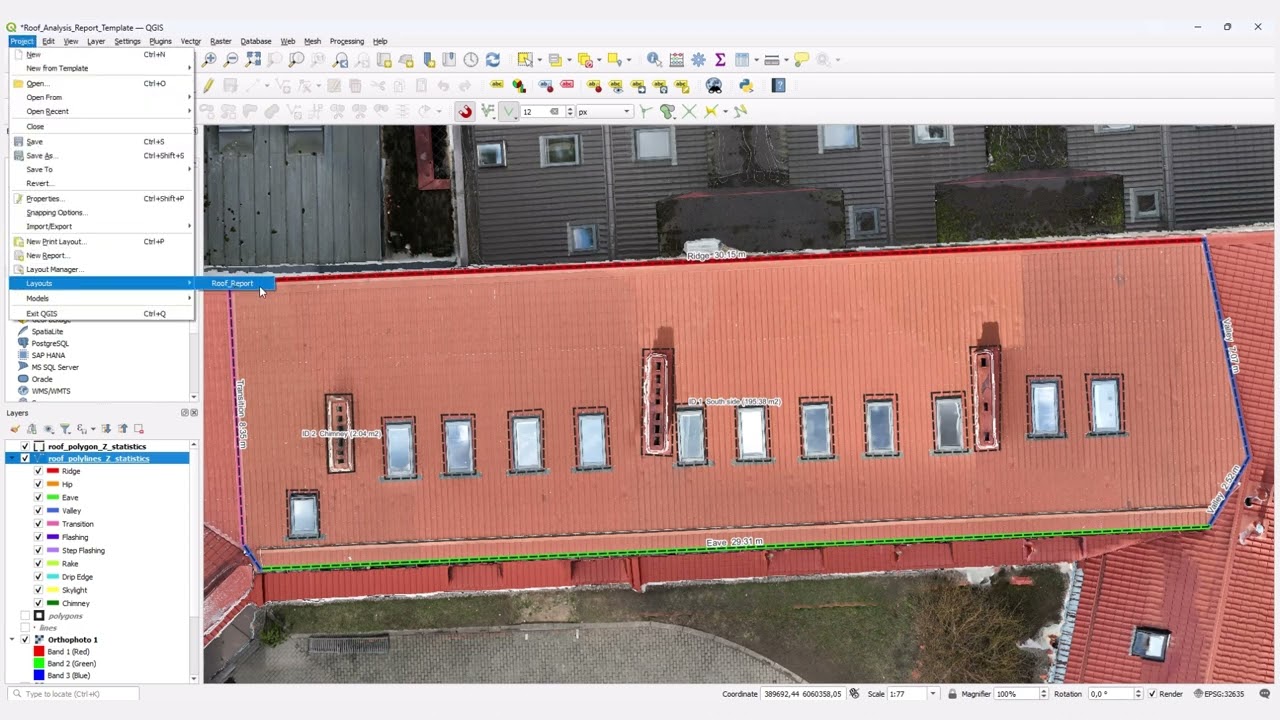
Task: Click the Refresh map canvas icon
Action: 493,60
